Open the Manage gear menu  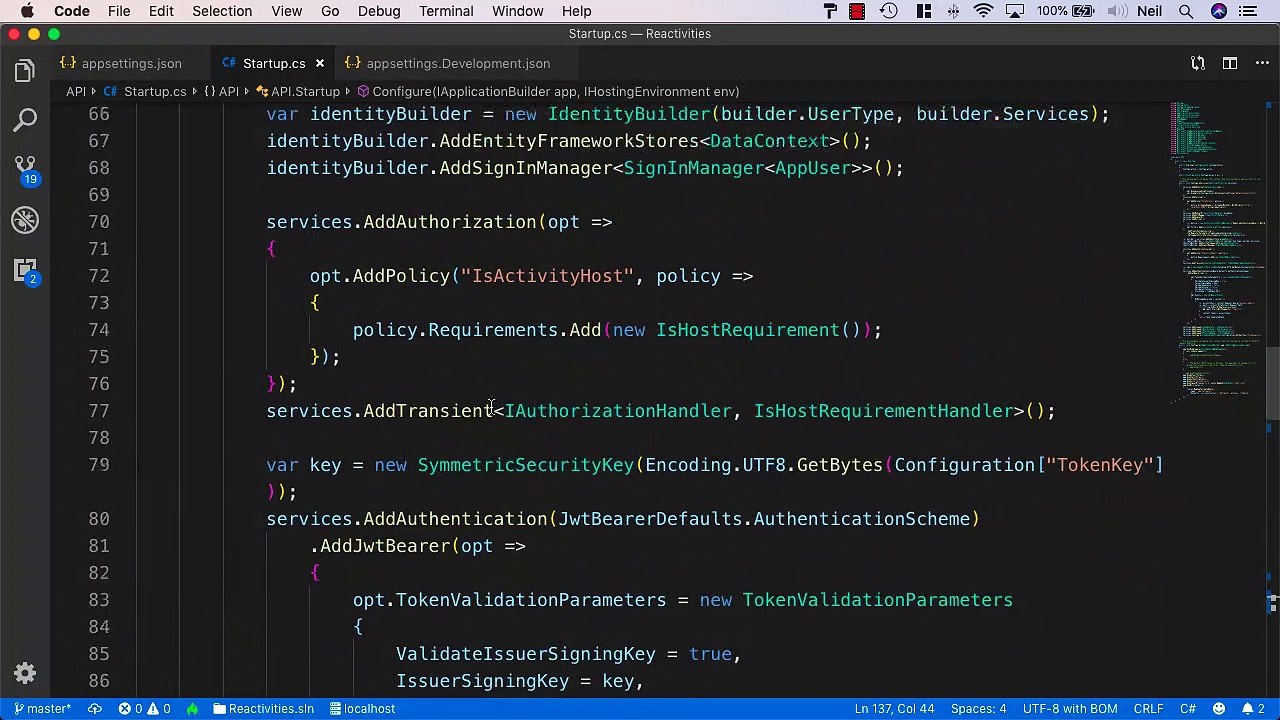[x=25, y=673]
